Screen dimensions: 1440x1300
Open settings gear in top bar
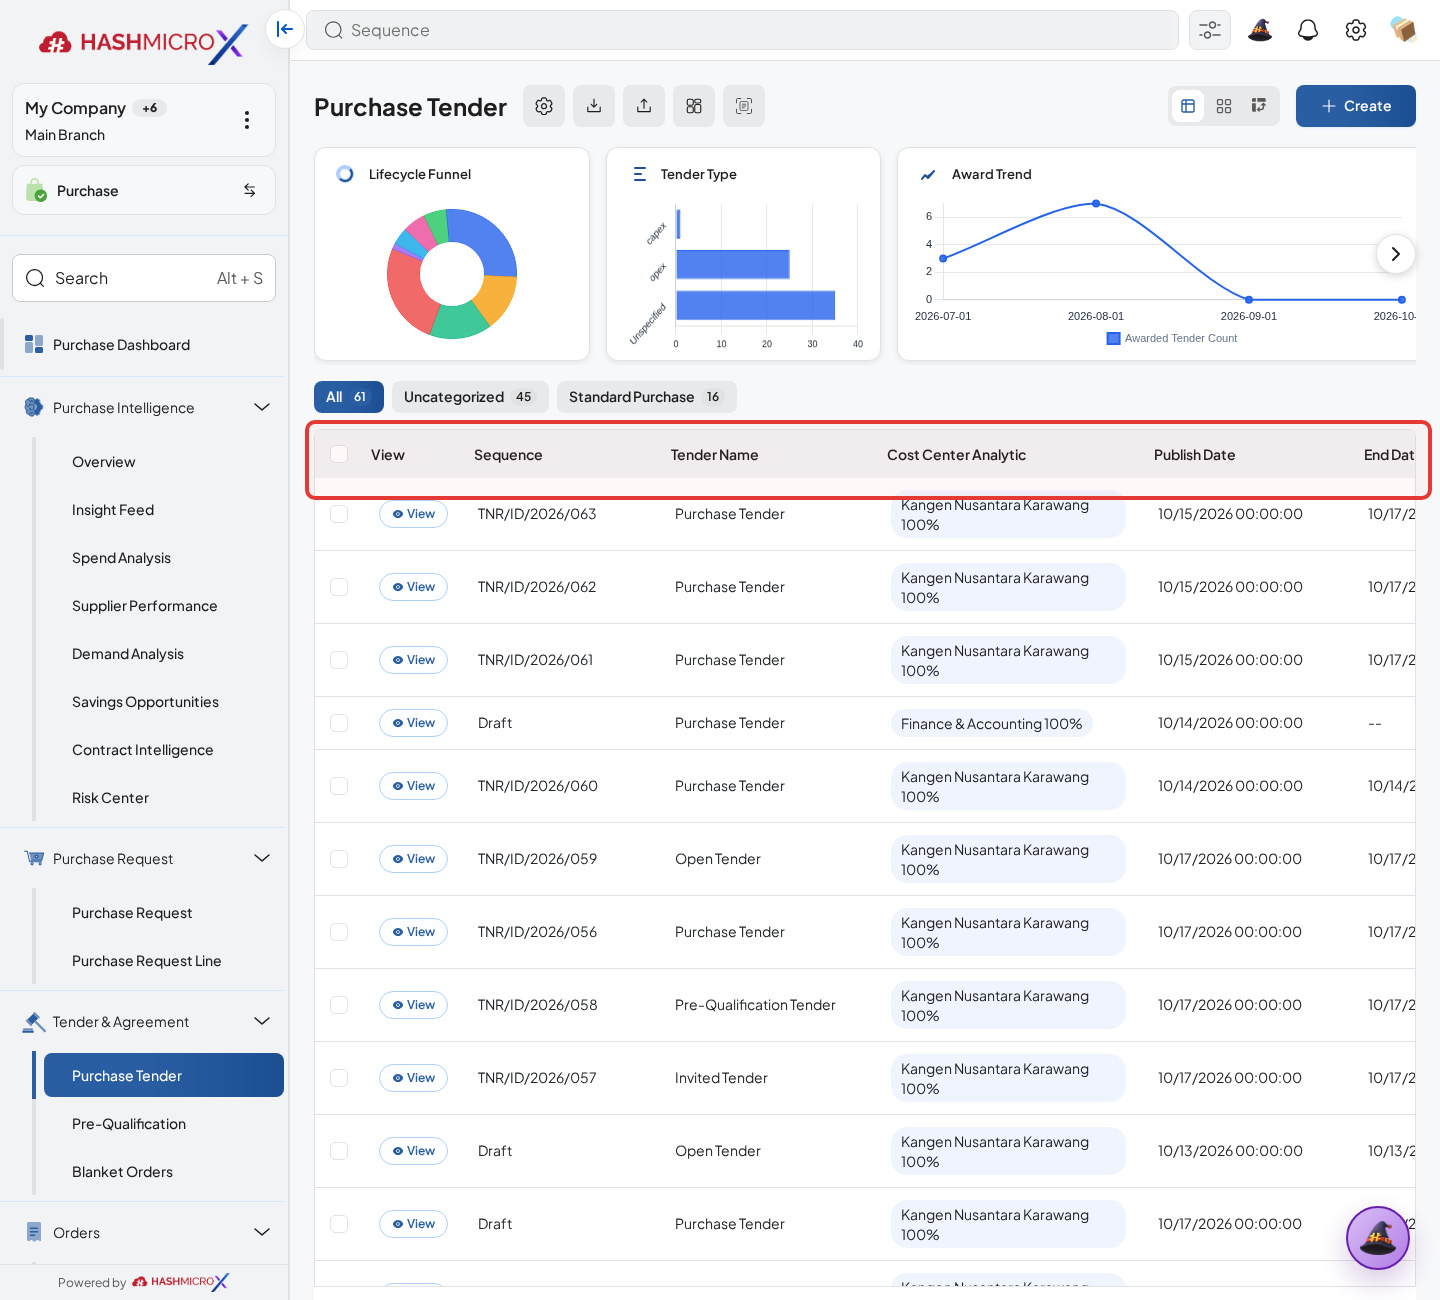coord(1356,30)
